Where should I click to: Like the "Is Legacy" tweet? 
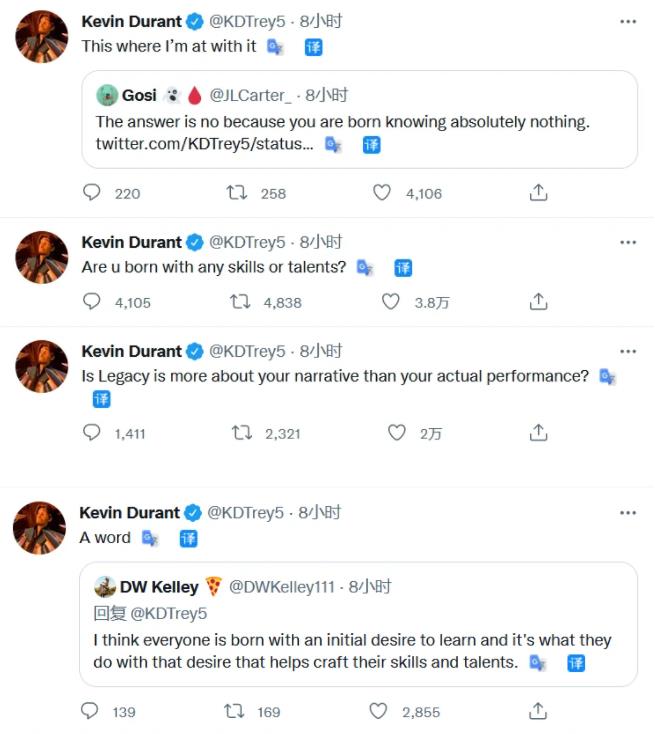[397, 433]
